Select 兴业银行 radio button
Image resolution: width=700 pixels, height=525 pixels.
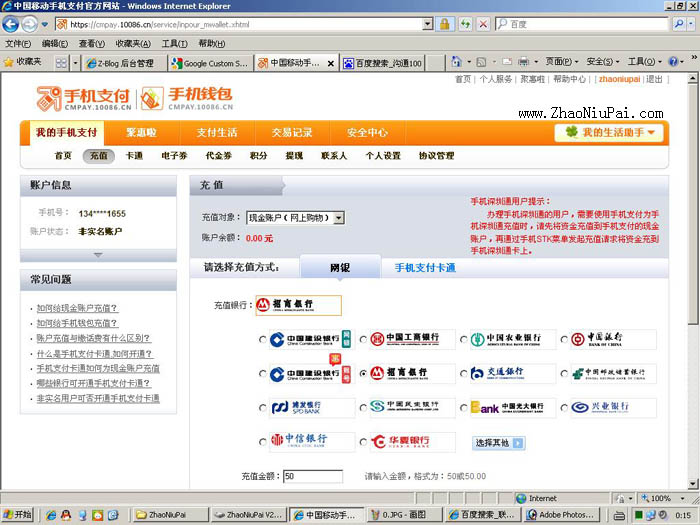(x=564, y=408)
